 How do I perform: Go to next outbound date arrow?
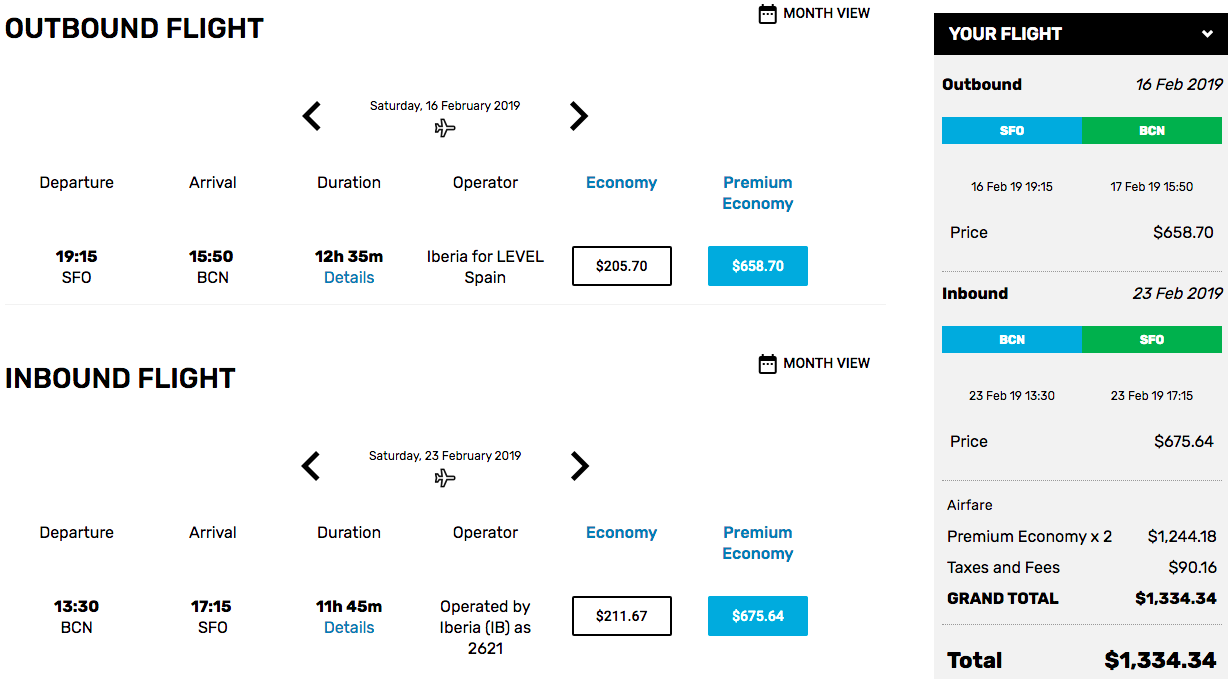click(x=579, y=116)
